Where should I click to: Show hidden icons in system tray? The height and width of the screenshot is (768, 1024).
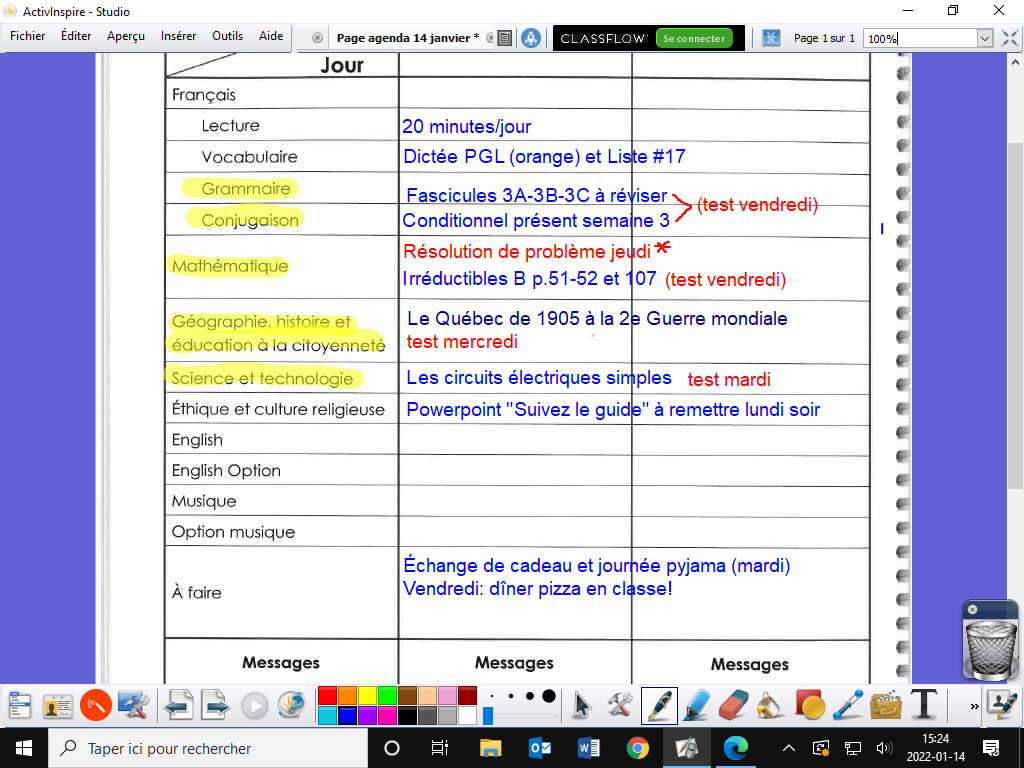point(789,748)
